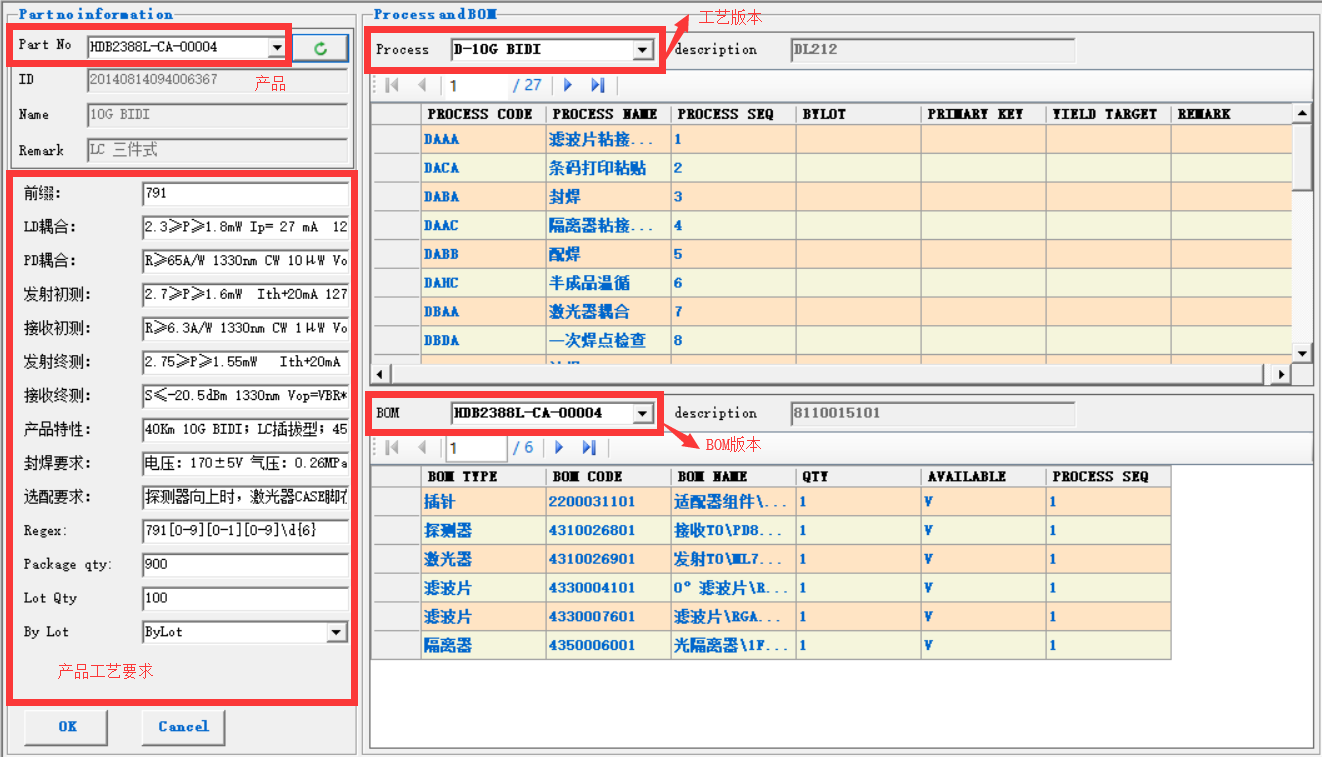Open the BOM version dropdown
Screen dimensions: 1322x757
(x=642, y=413)
